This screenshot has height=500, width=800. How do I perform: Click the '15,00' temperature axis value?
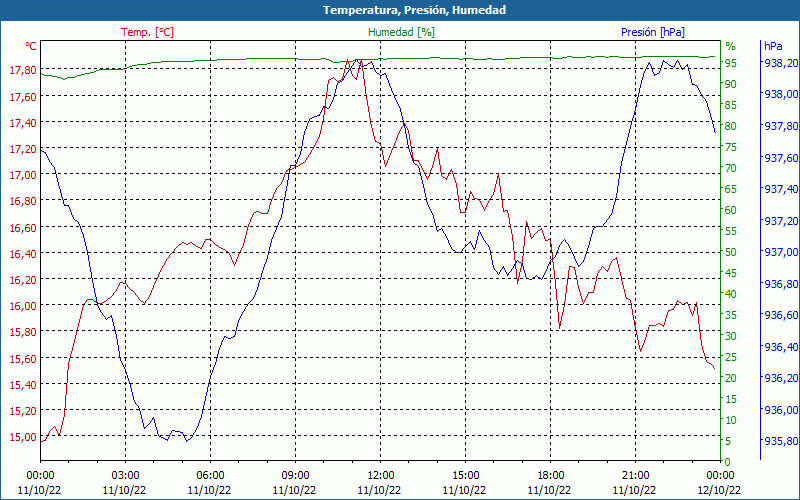coord(23,437)
